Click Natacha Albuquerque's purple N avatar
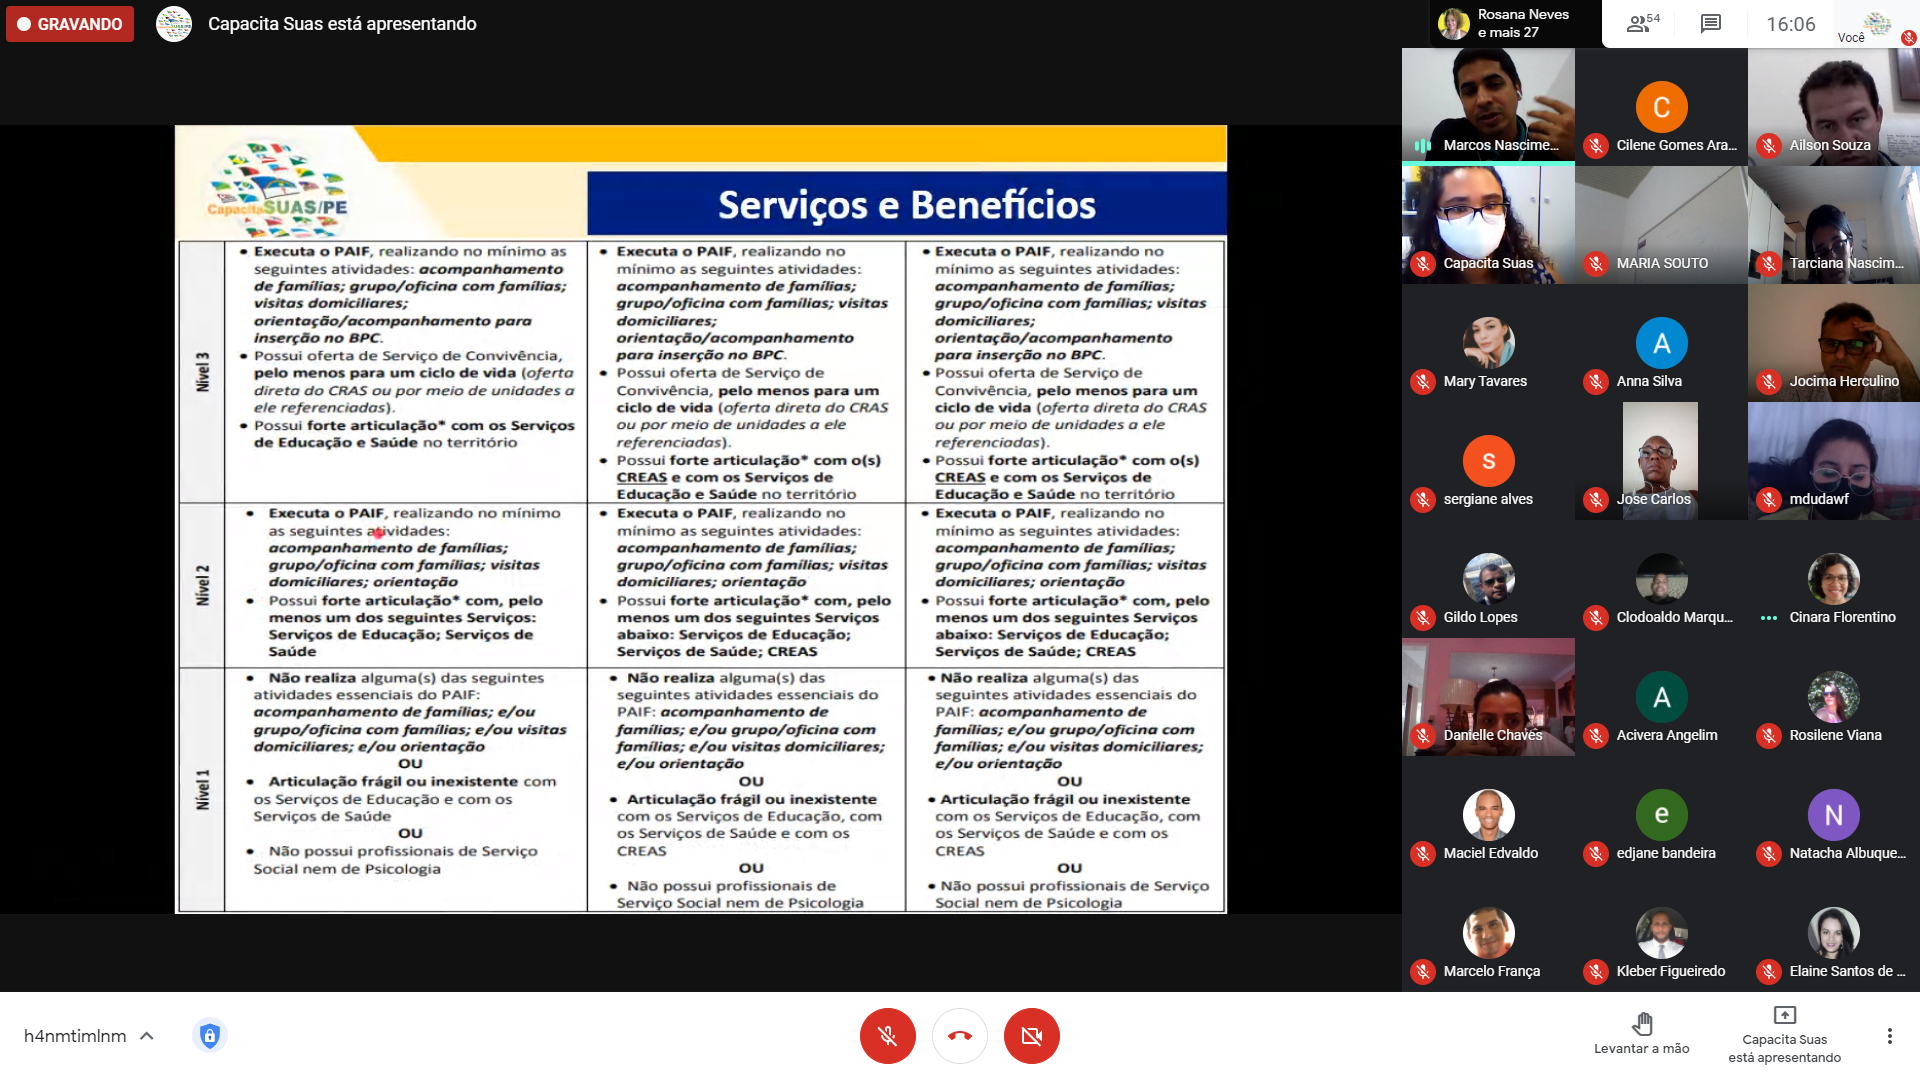The height and width of the screenshot is (1080, 1920). pos(1833,815)
